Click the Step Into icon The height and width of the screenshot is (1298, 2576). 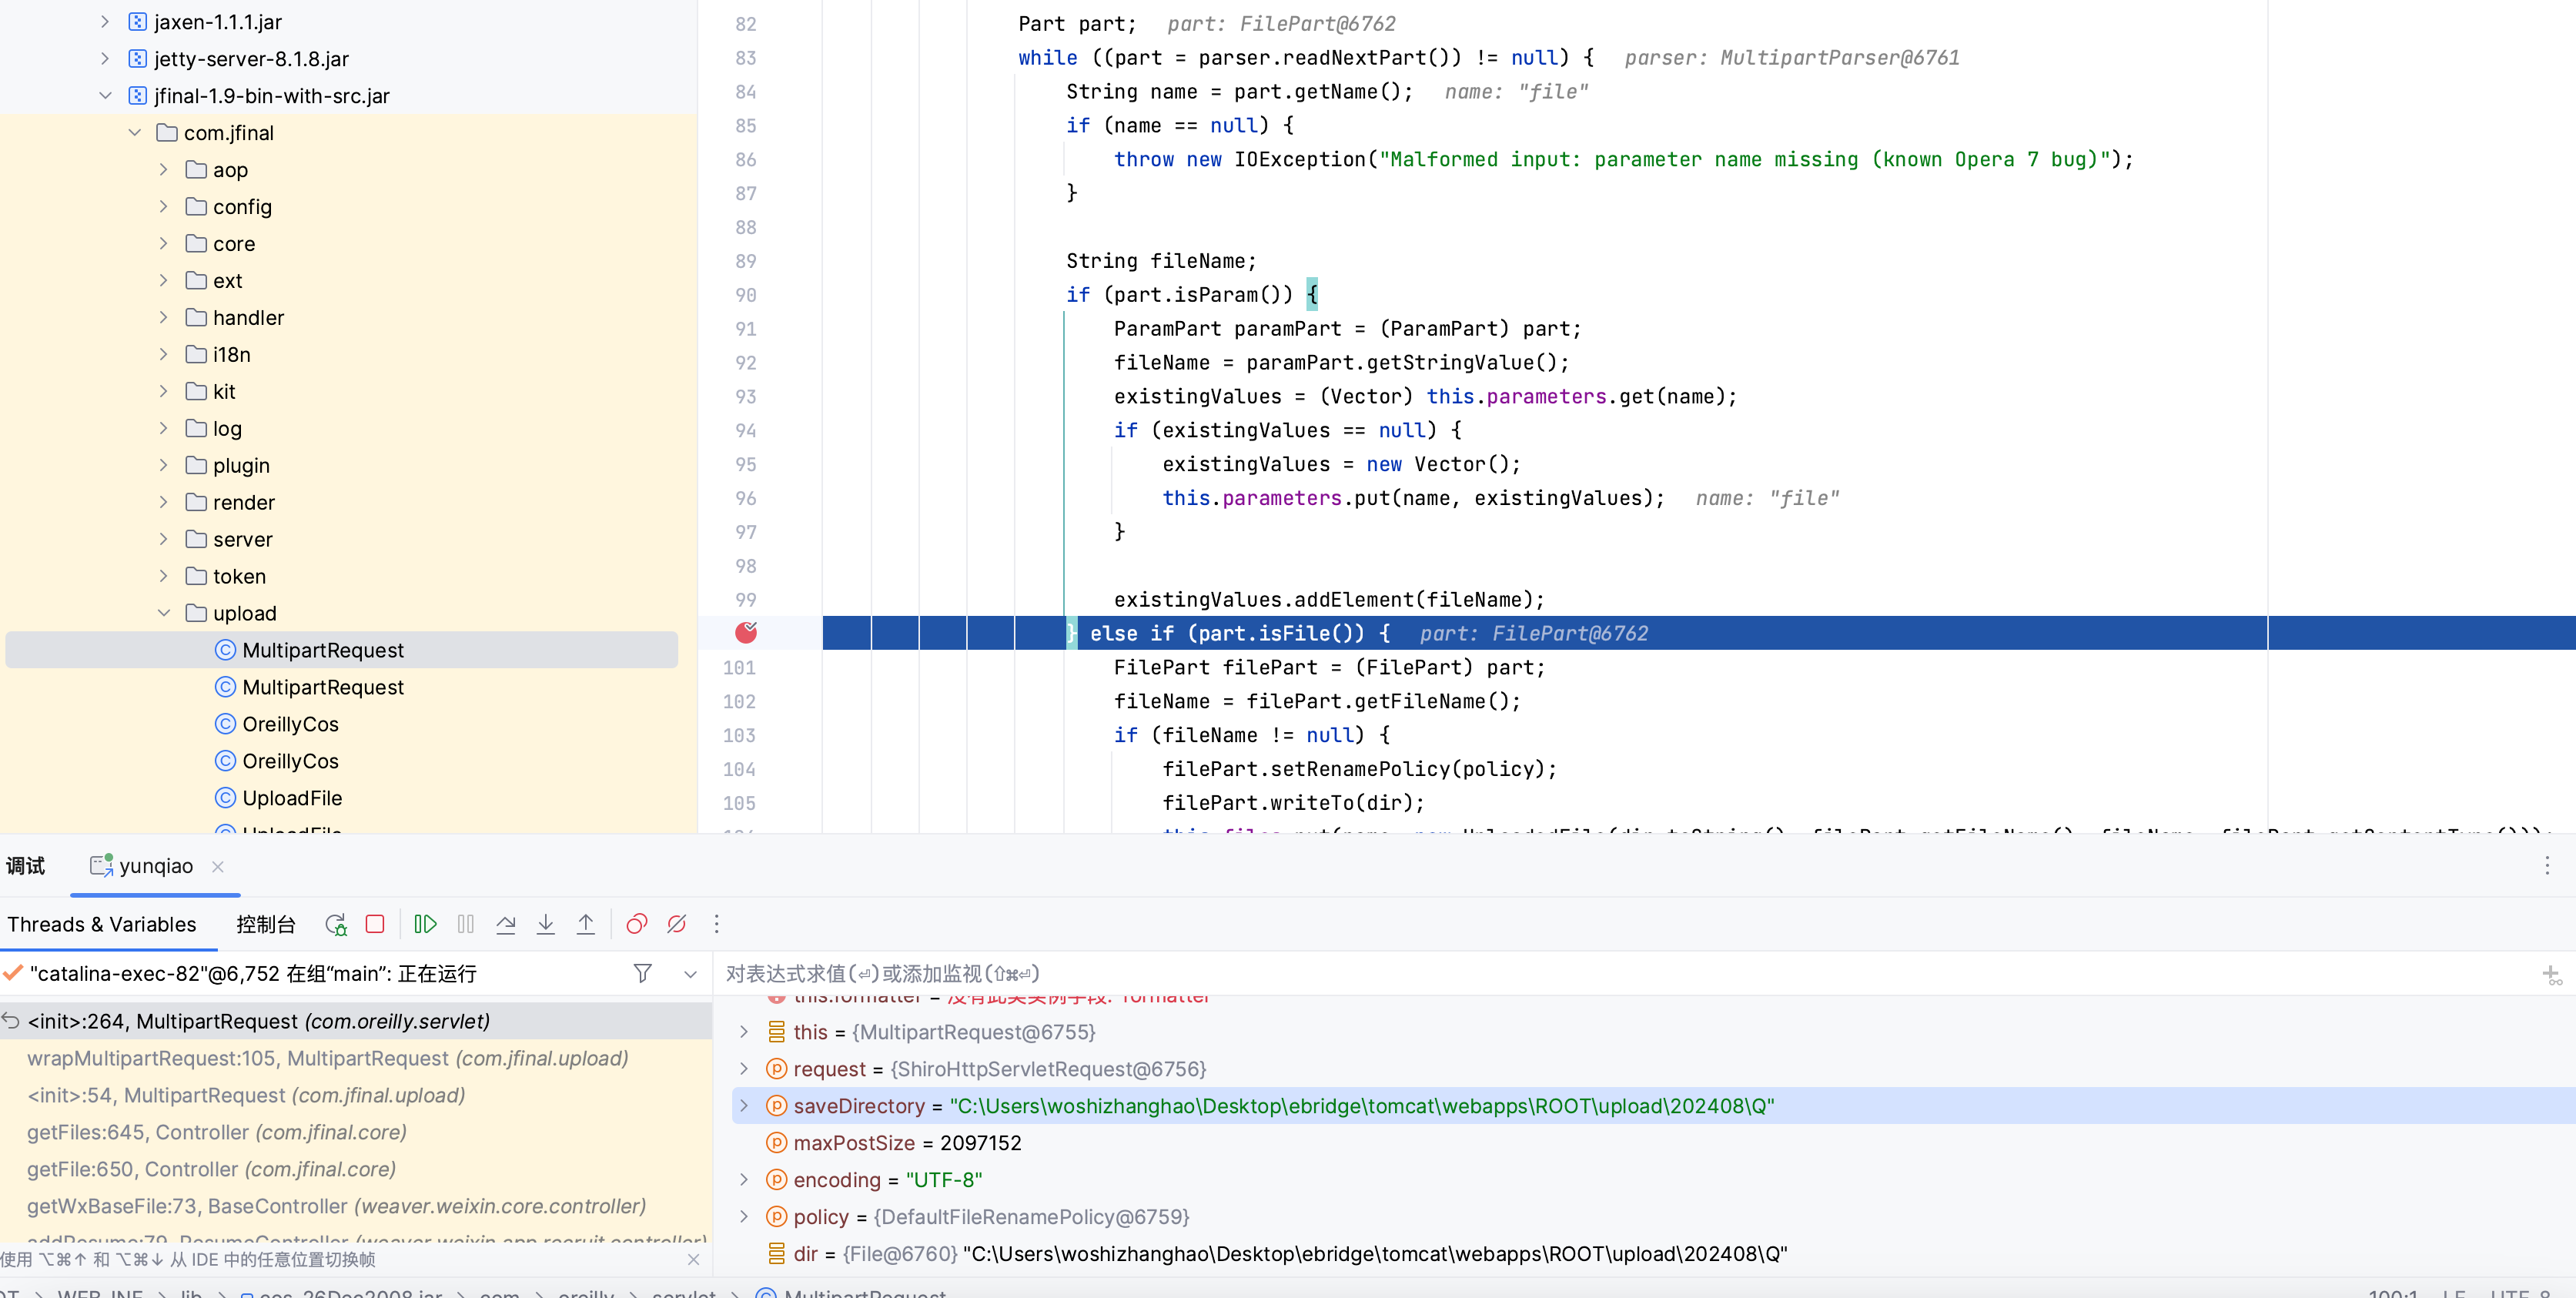[546, 924]
